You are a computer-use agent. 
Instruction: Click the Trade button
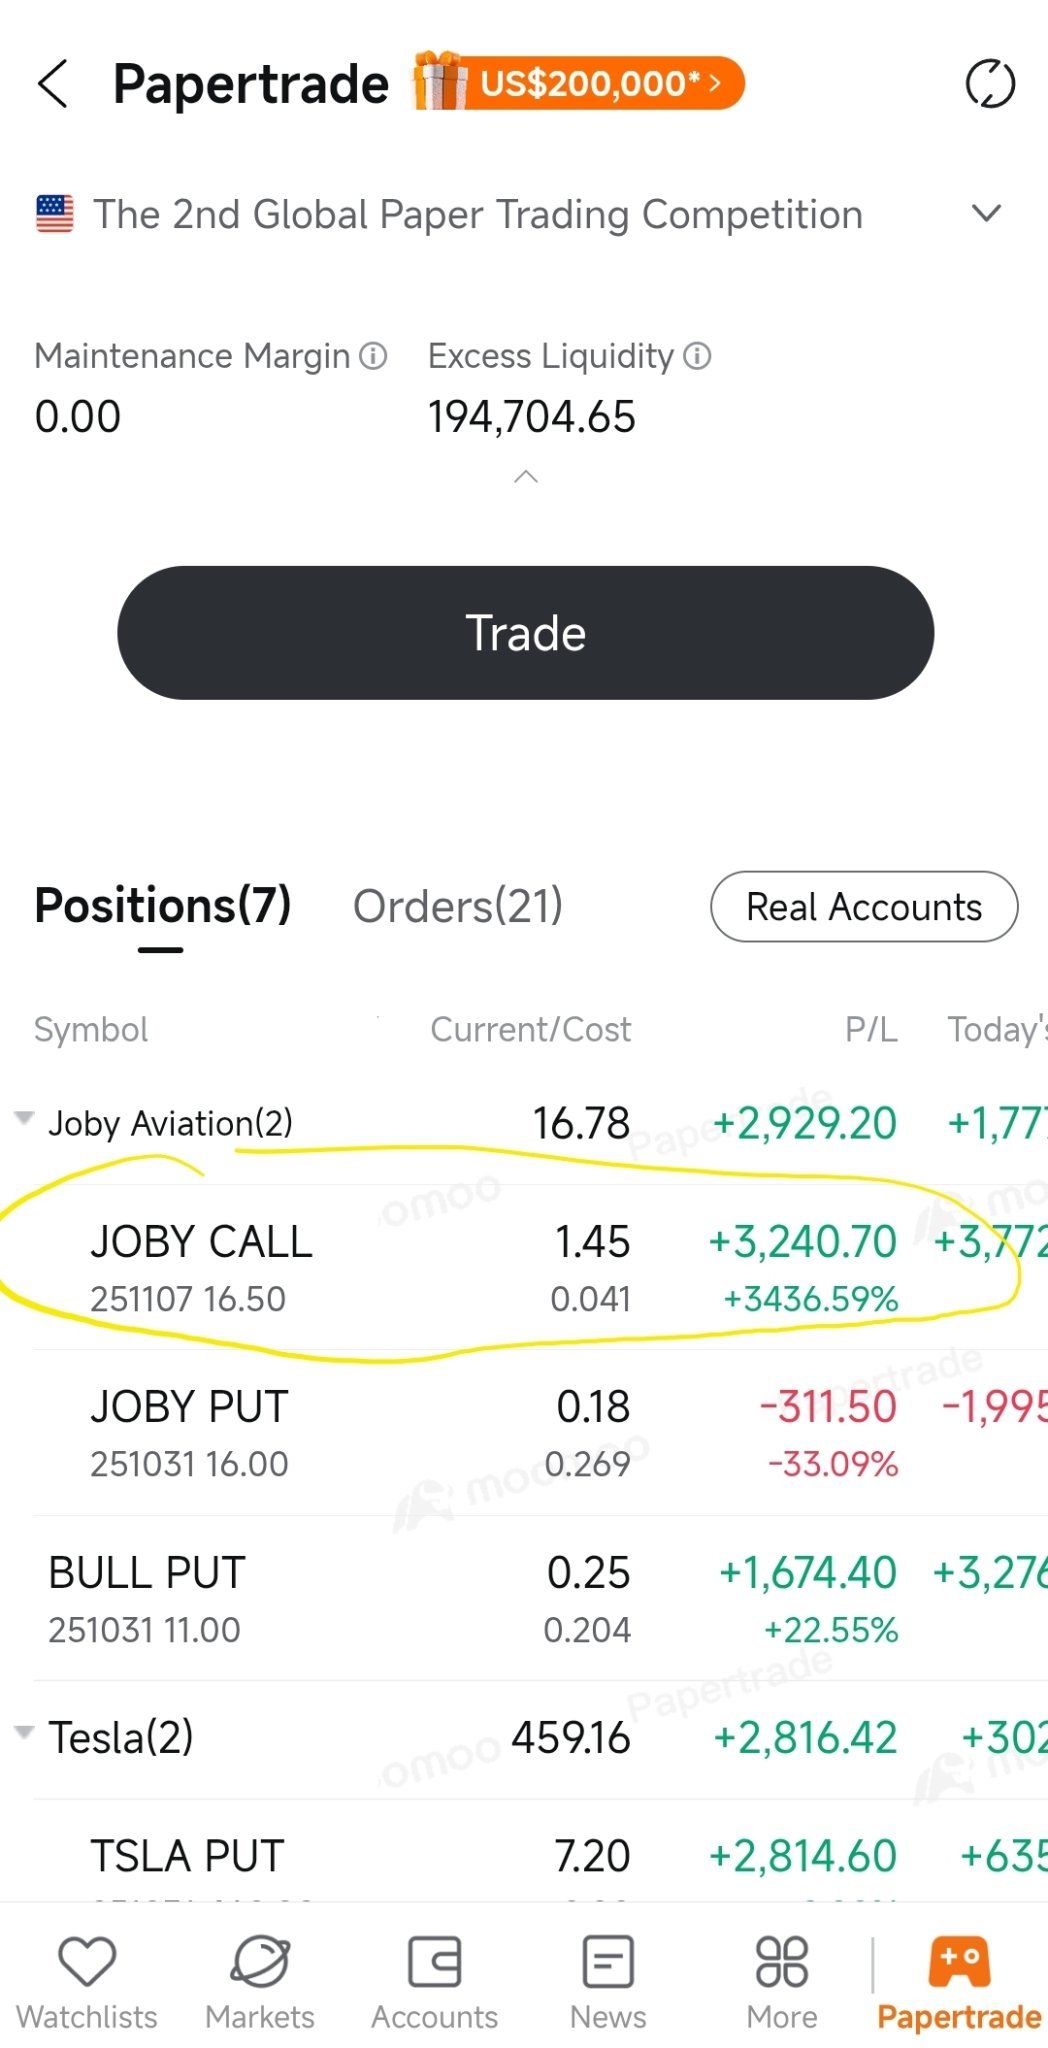pyautogui.click(x=526, y=633)
